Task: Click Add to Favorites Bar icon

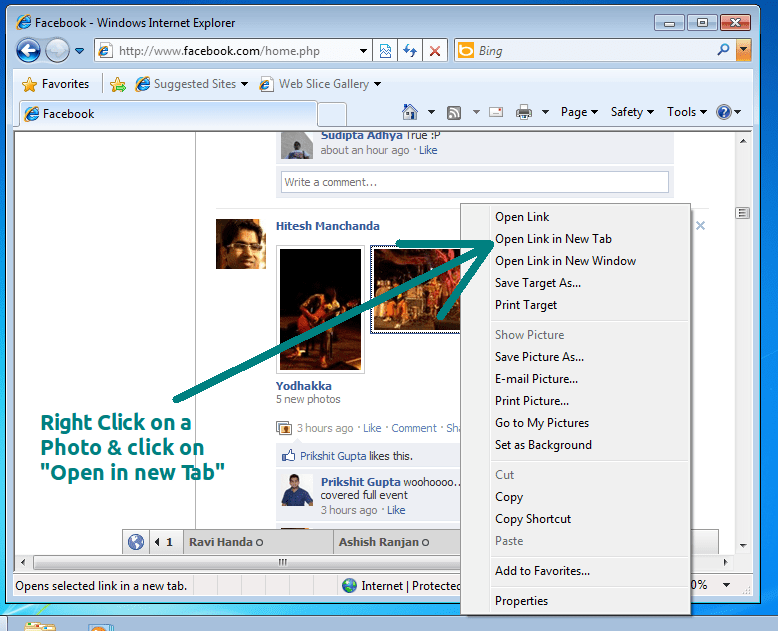Action: (x=118, y=84)
